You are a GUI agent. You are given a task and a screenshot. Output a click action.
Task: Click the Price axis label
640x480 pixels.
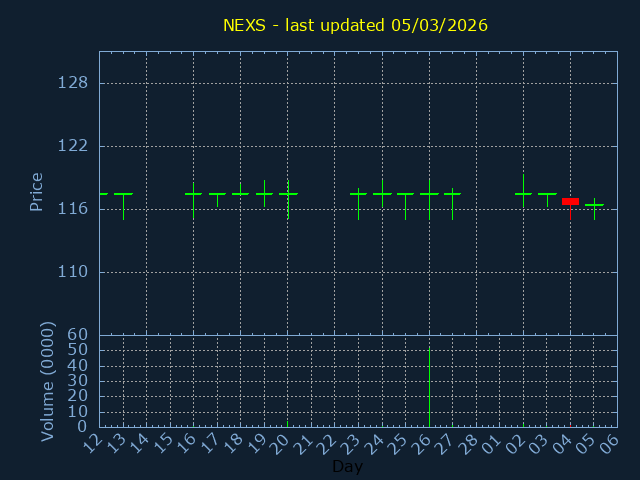point(37,192)
